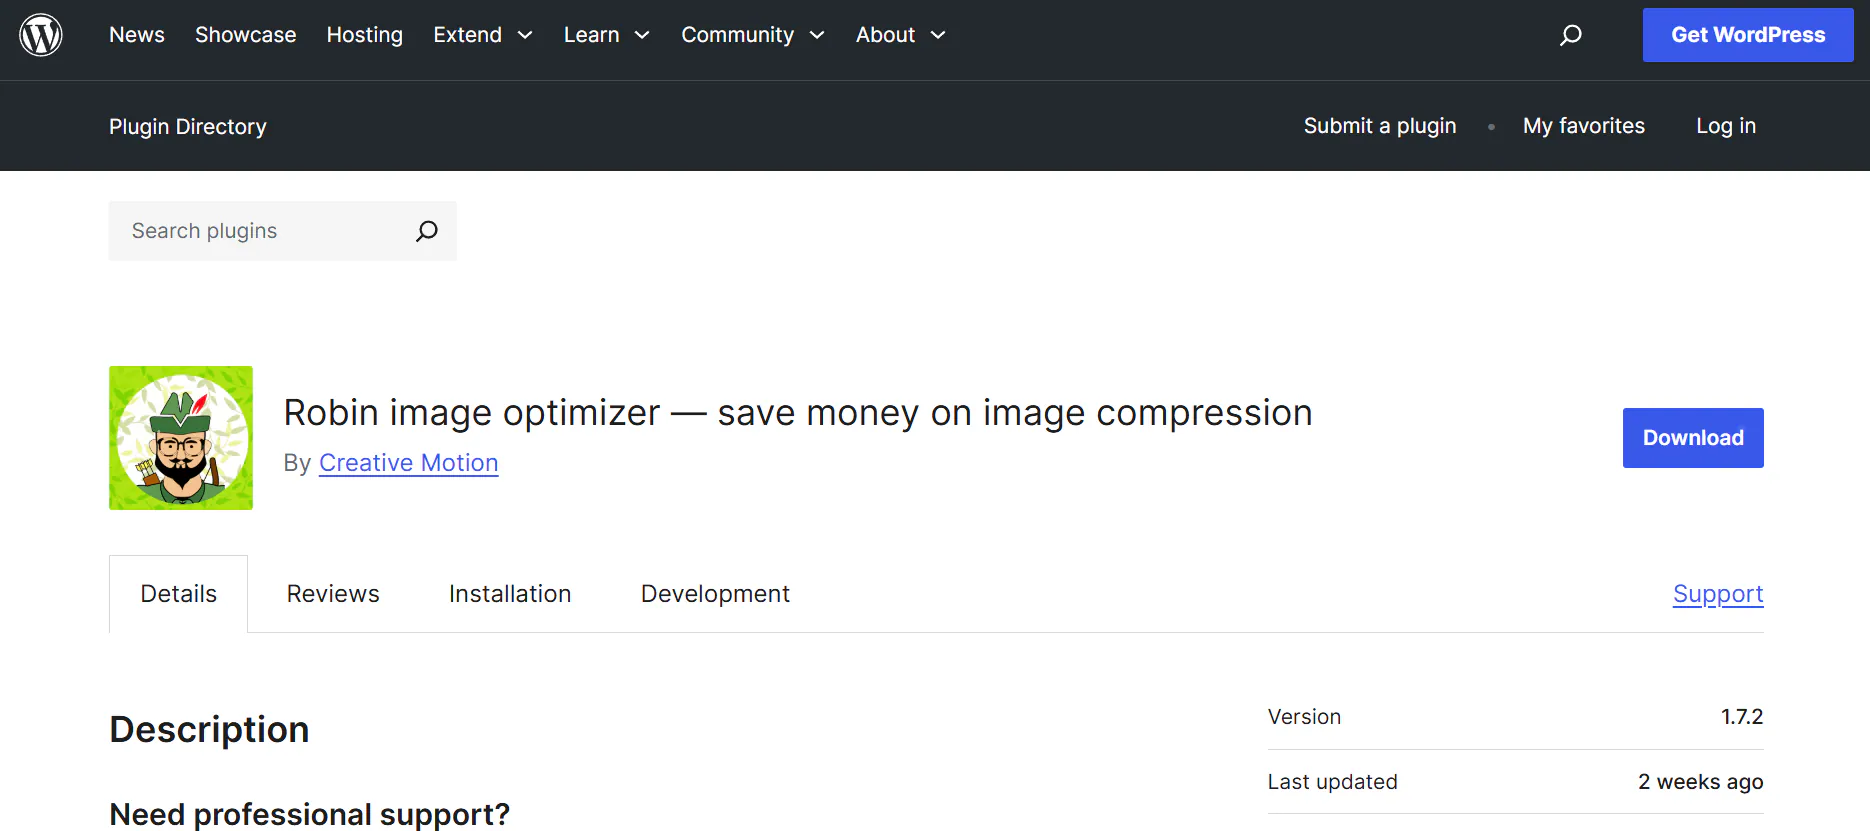Click the 'Version' label
1870x831 pixels.
point(1304,717)
